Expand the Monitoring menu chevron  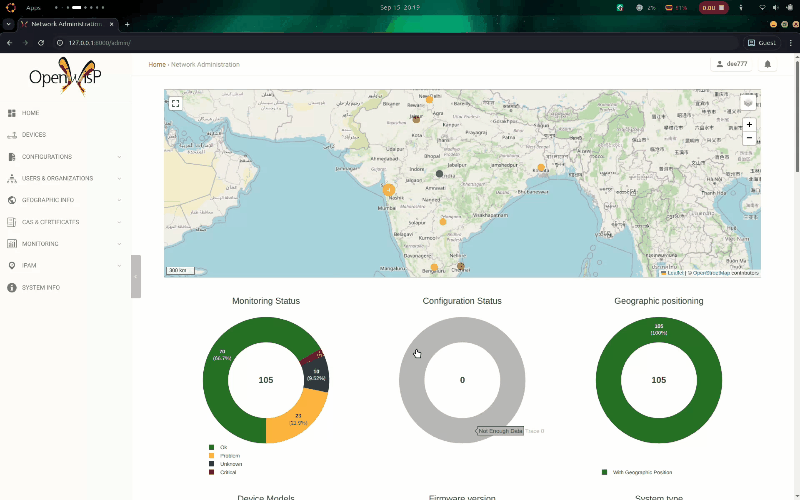coord(119,244)
